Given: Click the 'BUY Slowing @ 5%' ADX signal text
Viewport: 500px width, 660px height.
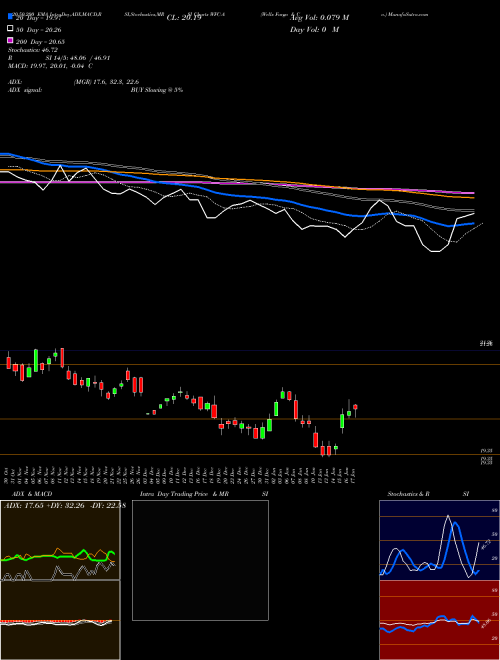Looking at the screenshot, I should [x=157, y=90].
